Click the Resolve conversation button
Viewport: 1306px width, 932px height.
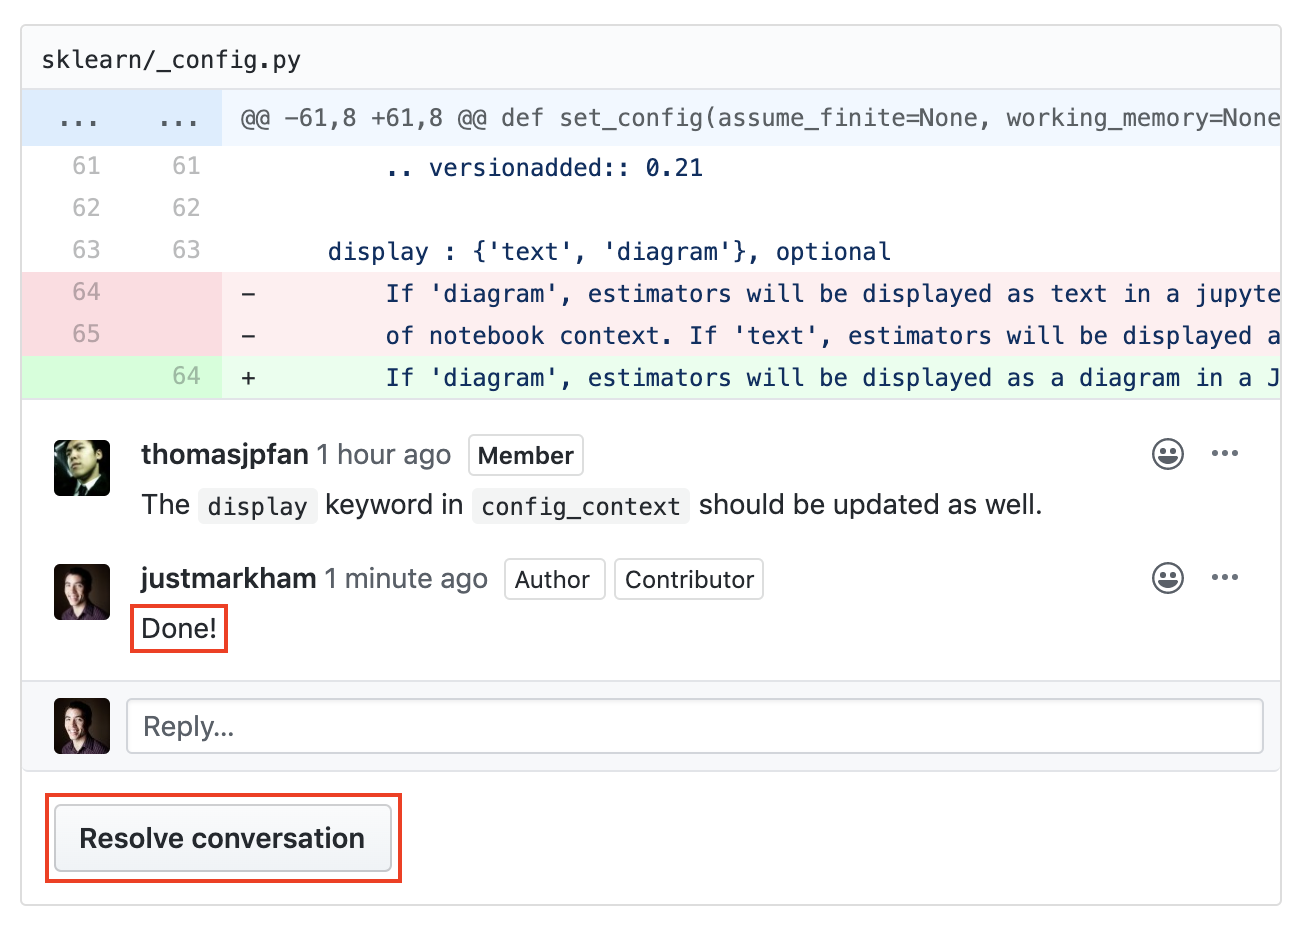(x=222, y=838)
